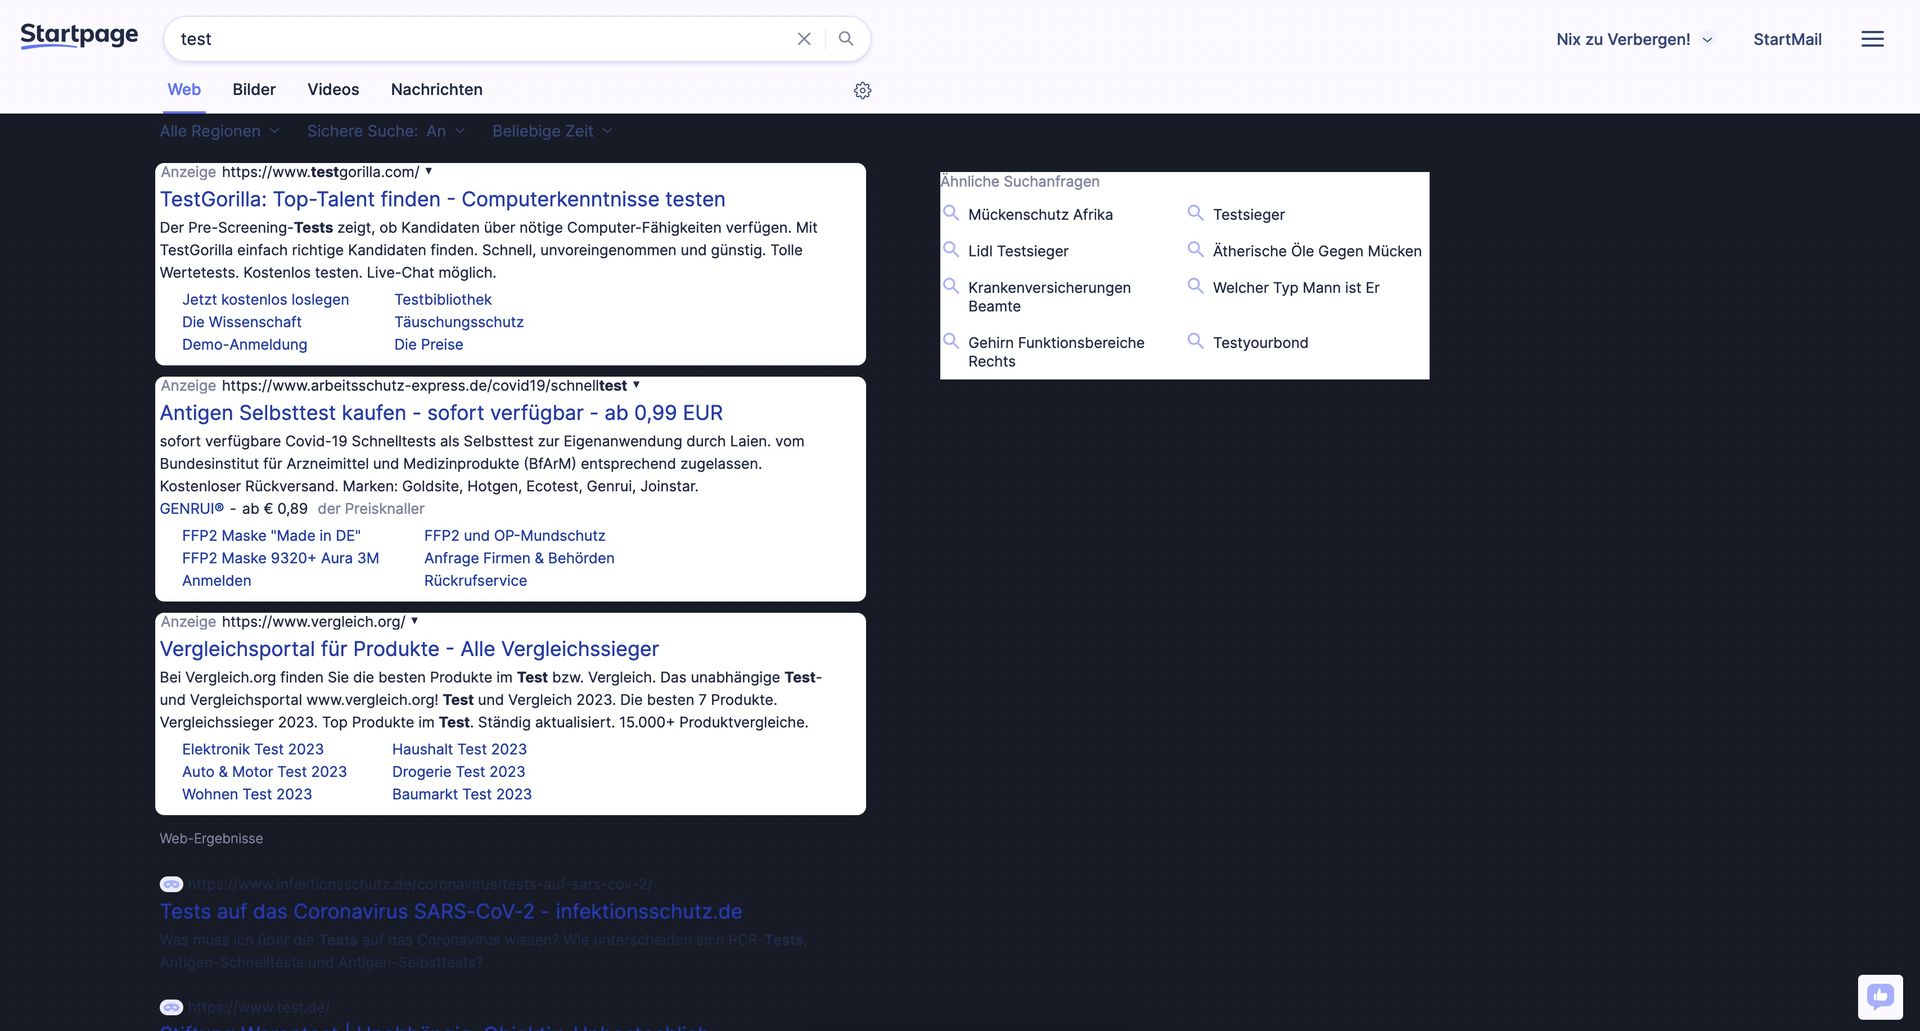
Task: Expand the Beliebige Zeit time filter
Action: (551, 131)
